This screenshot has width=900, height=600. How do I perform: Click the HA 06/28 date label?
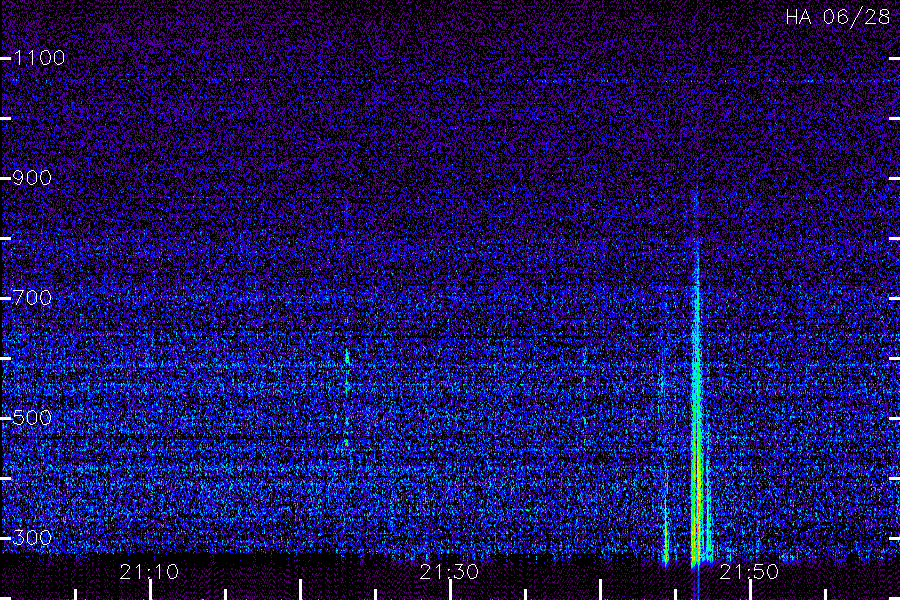click(x=838, y=17)
